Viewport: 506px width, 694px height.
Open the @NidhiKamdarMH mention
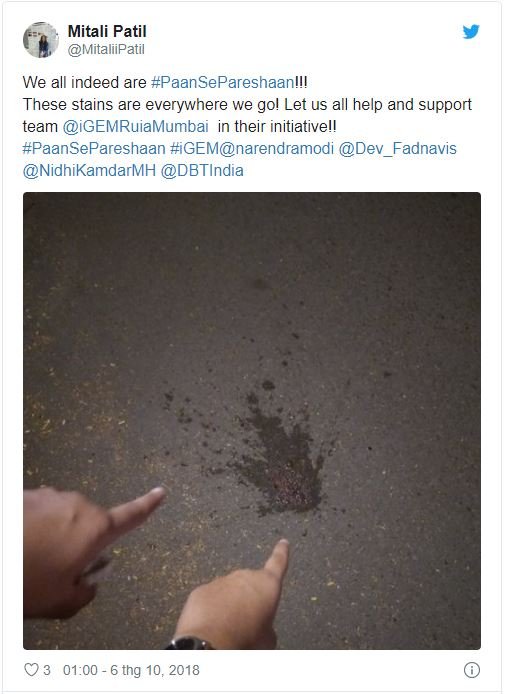point(89,170)
